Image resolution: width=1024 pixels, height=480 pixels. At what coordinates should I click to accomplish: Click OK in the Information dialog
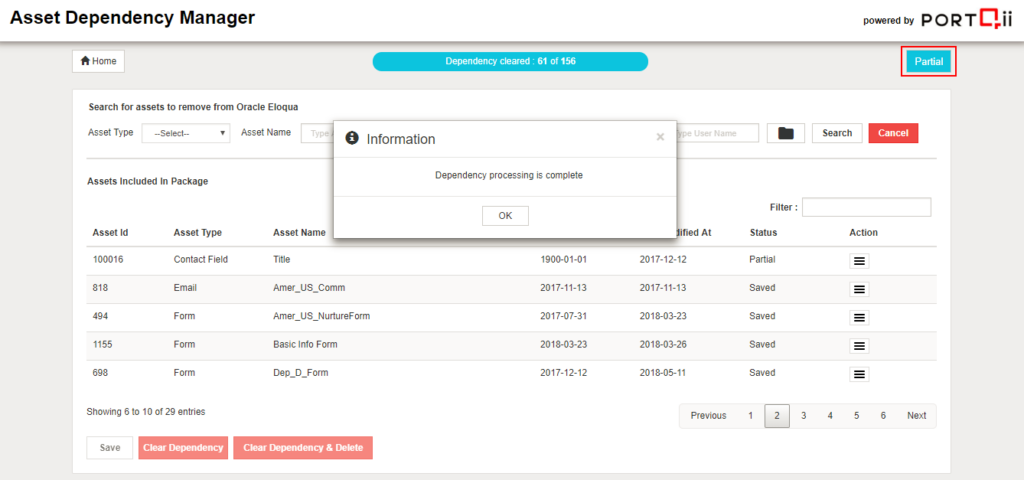click(505, 216)
